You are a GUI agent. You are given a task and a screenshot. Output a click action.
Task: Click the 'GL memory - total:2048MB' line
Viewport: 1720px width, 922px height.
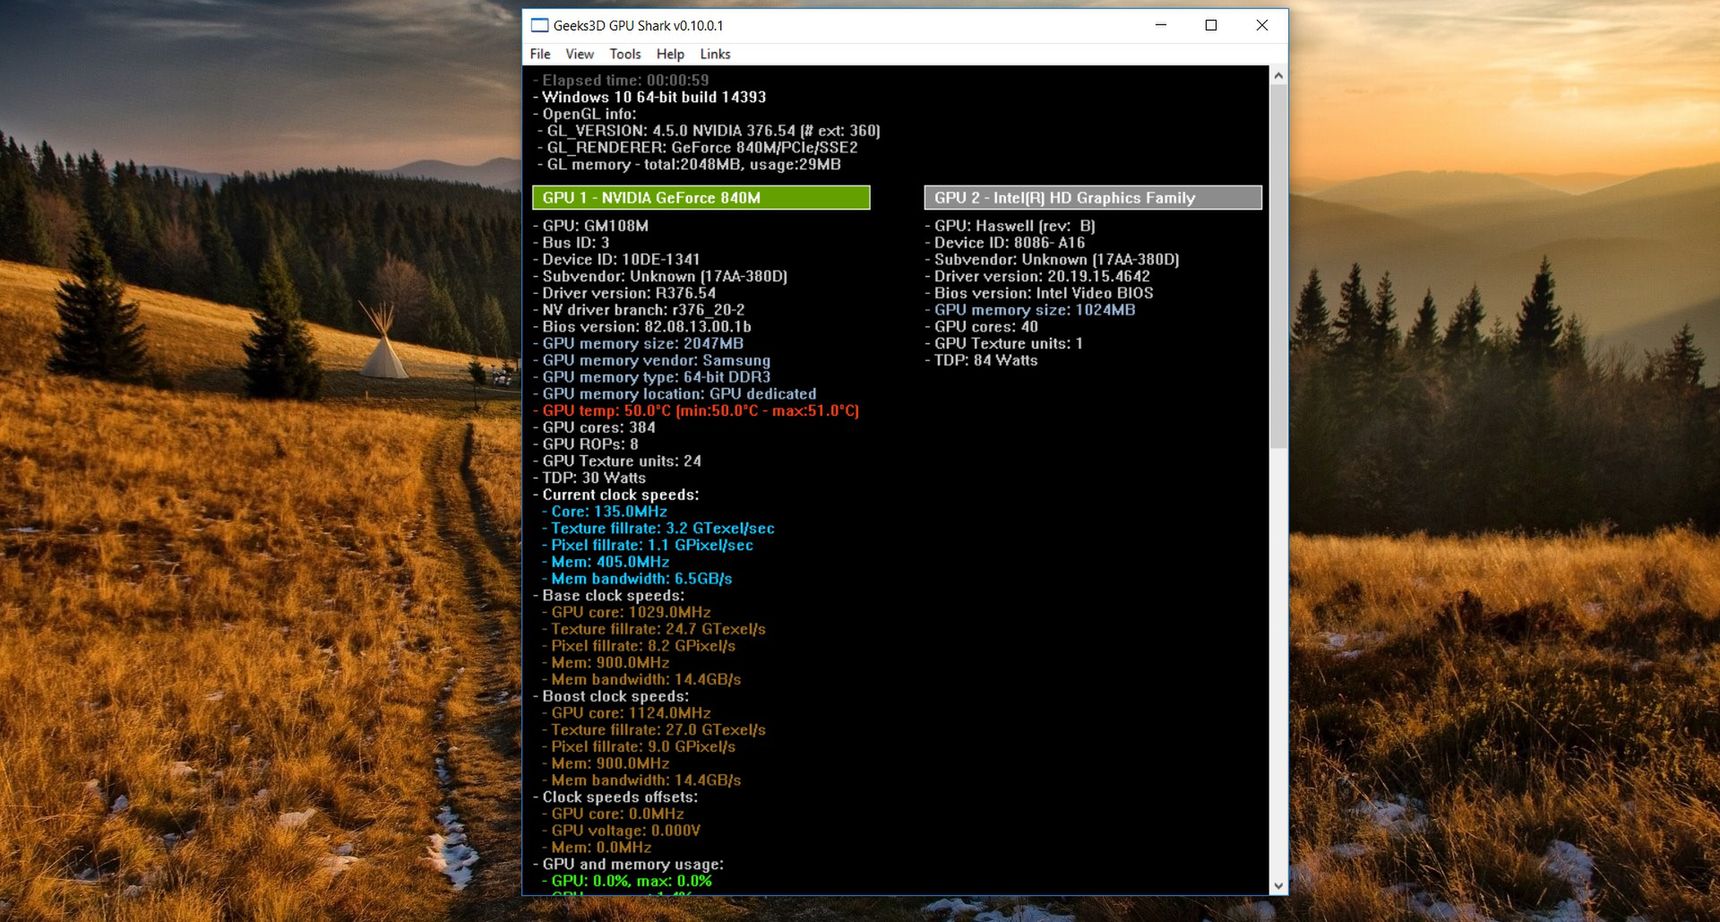point(689,164)
